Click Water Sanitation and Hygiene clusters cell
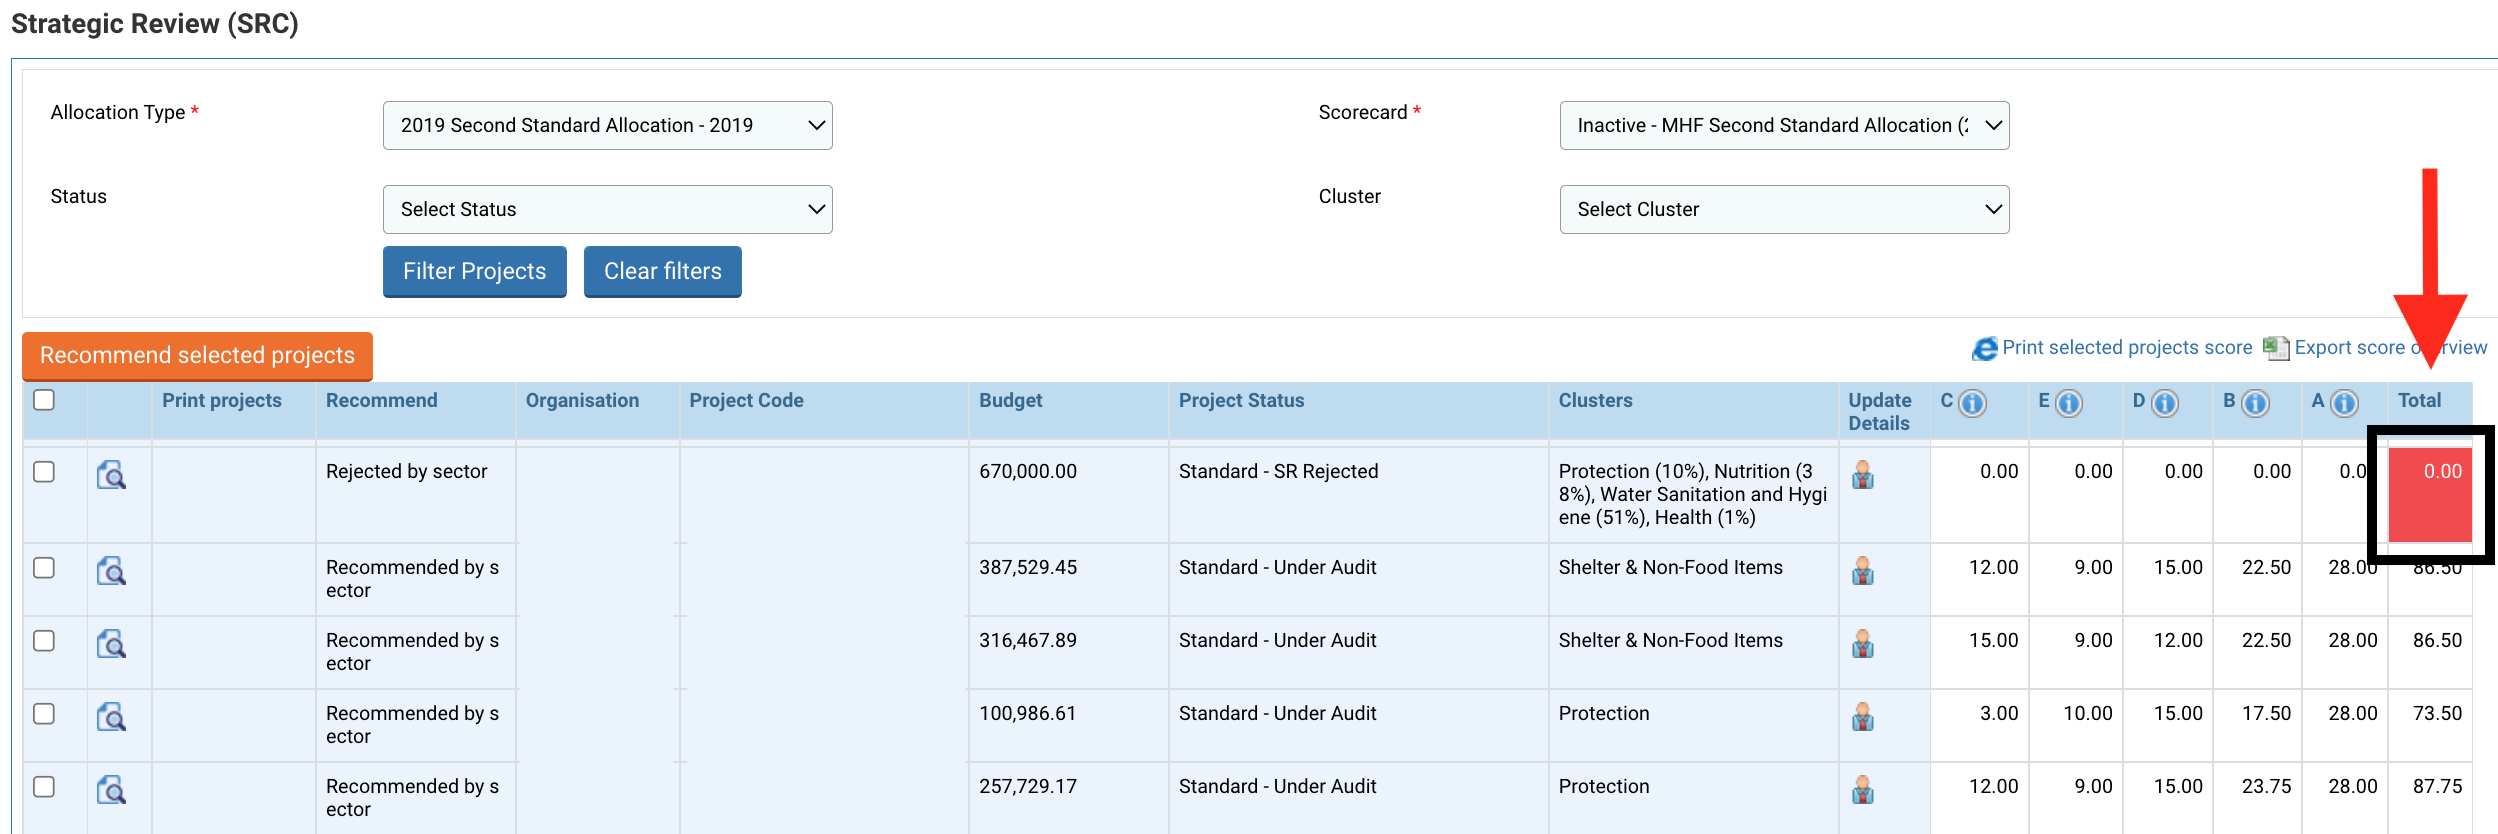 pyautogui.click(x=1693, y=494)
